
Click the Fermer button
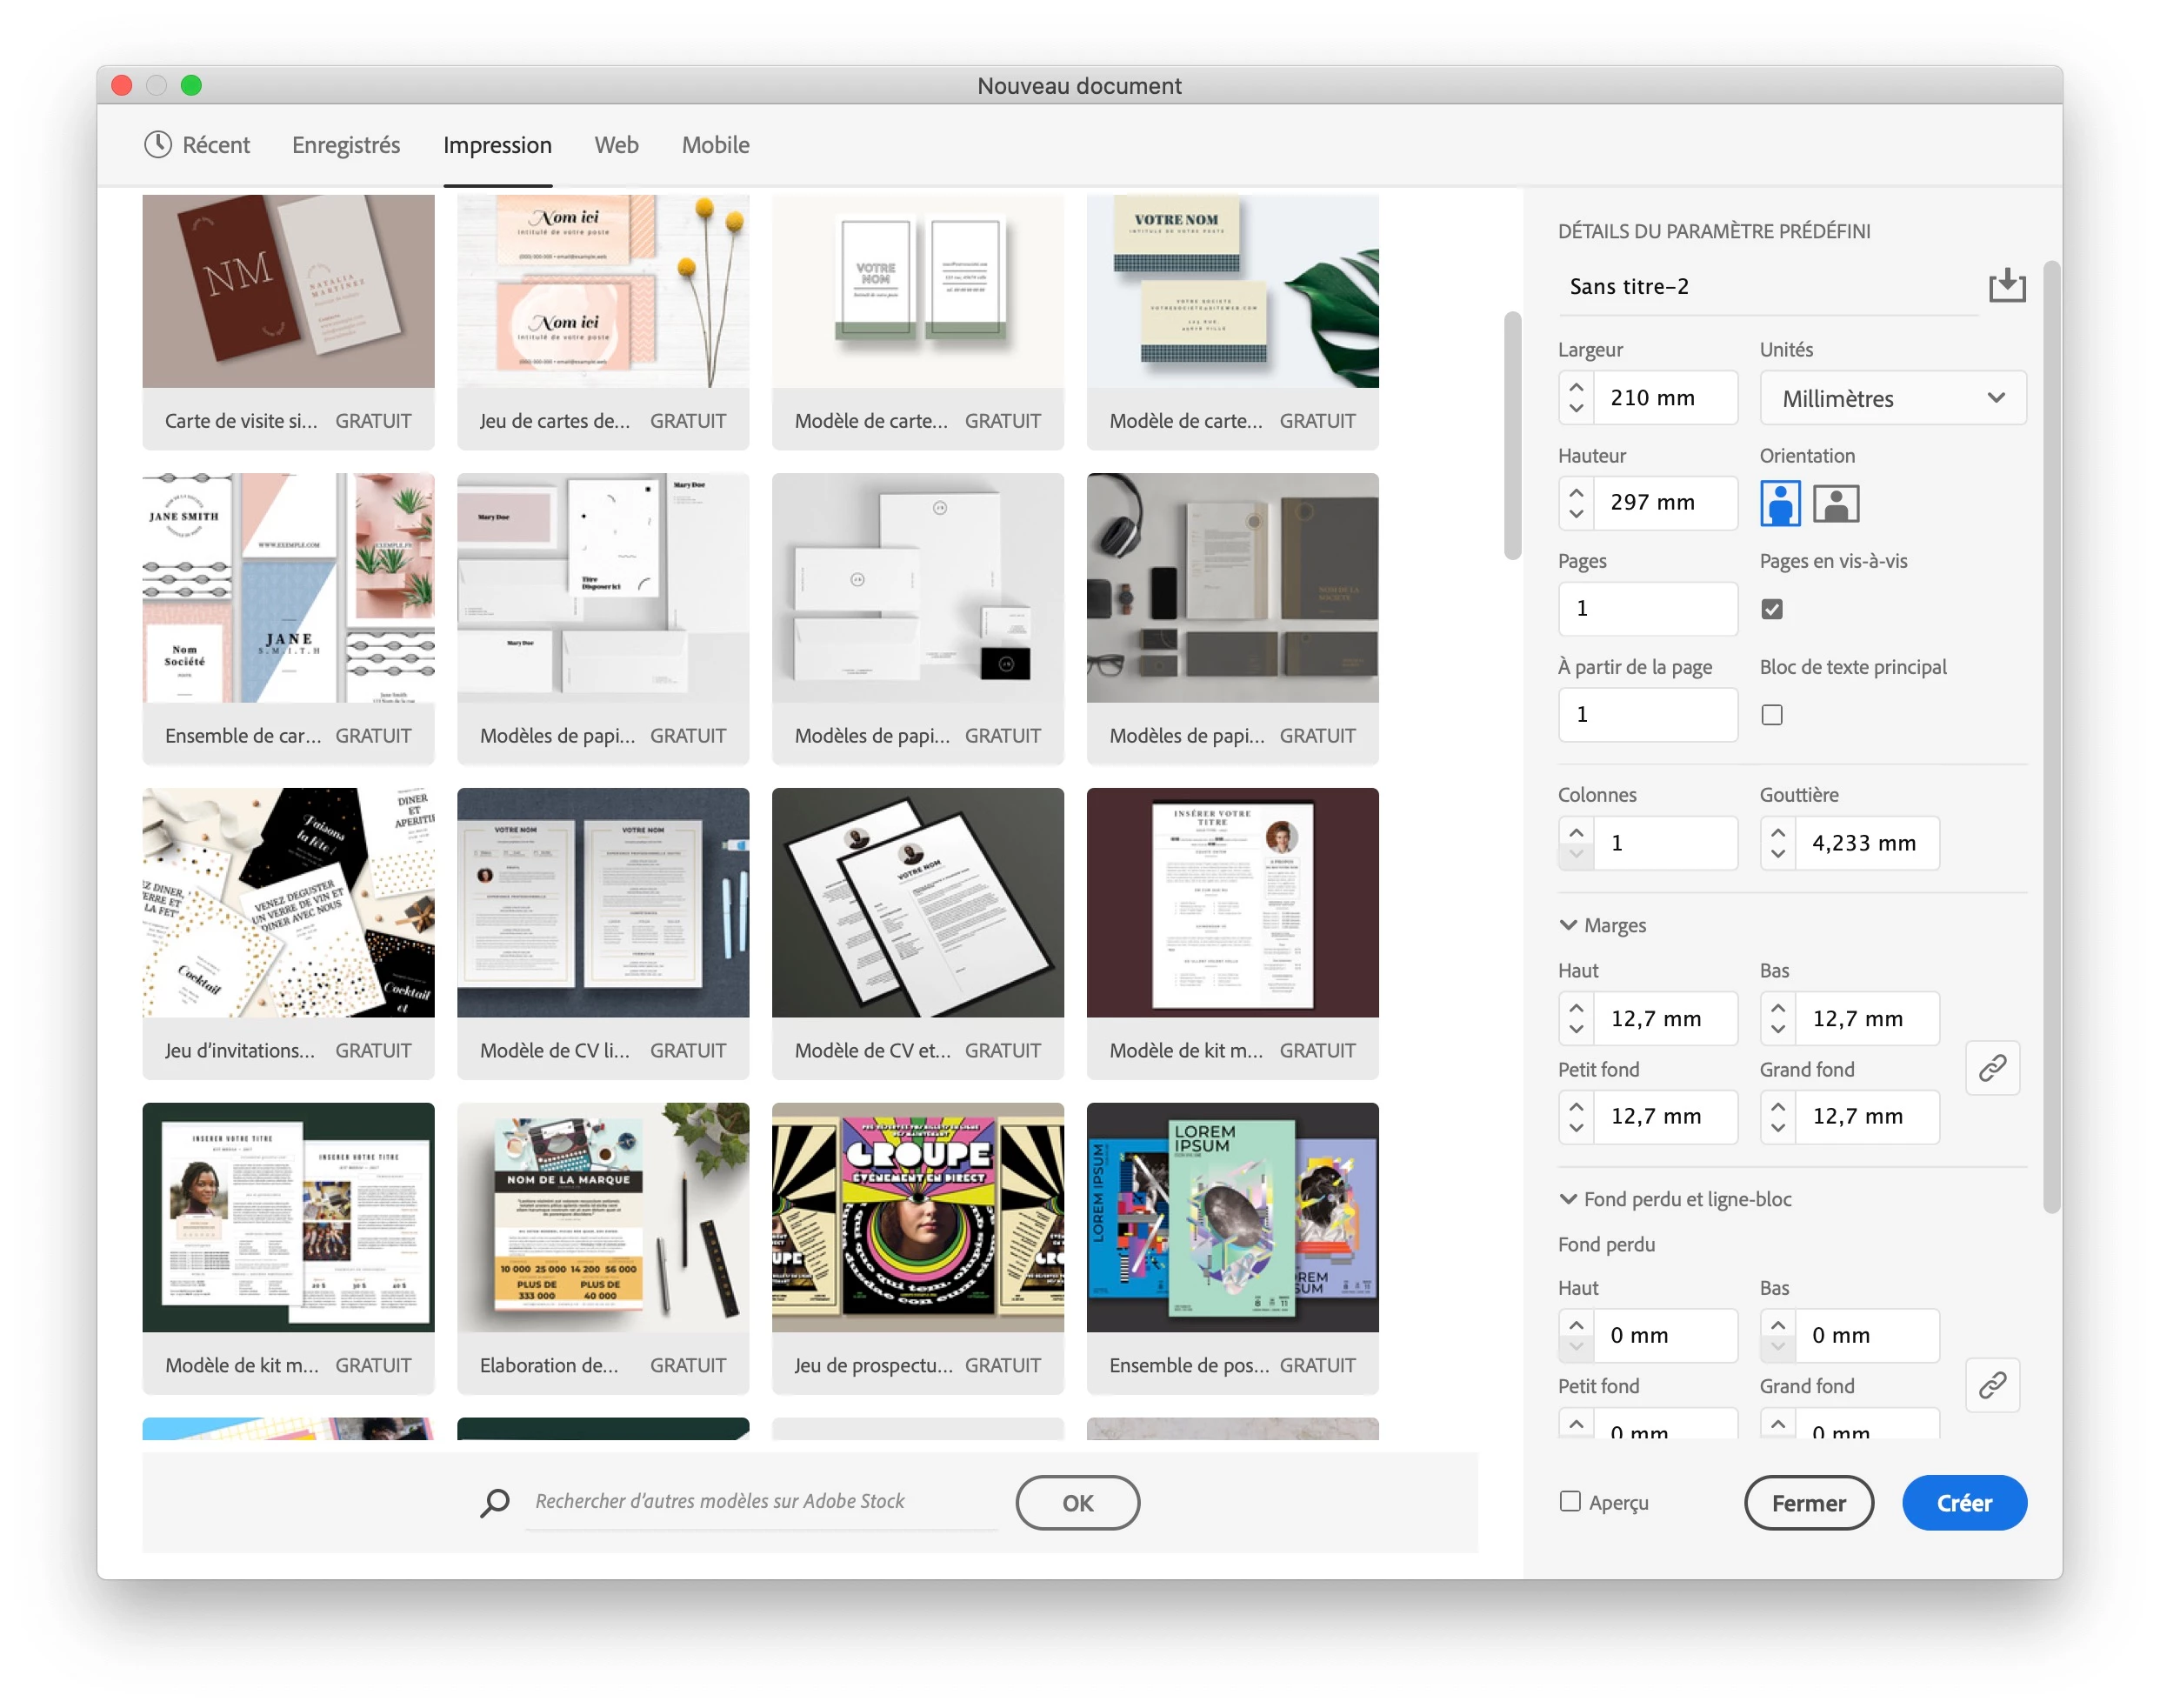coord(1808,1502)
